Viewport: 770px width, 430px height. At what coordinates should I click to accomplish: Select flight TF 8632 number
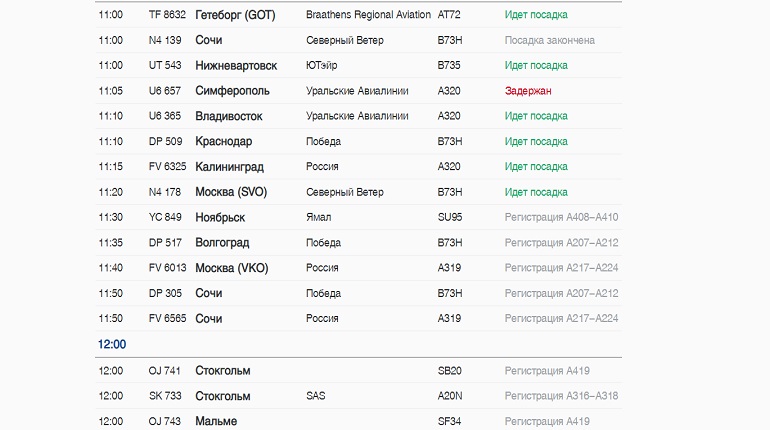(x=167, y=15)
